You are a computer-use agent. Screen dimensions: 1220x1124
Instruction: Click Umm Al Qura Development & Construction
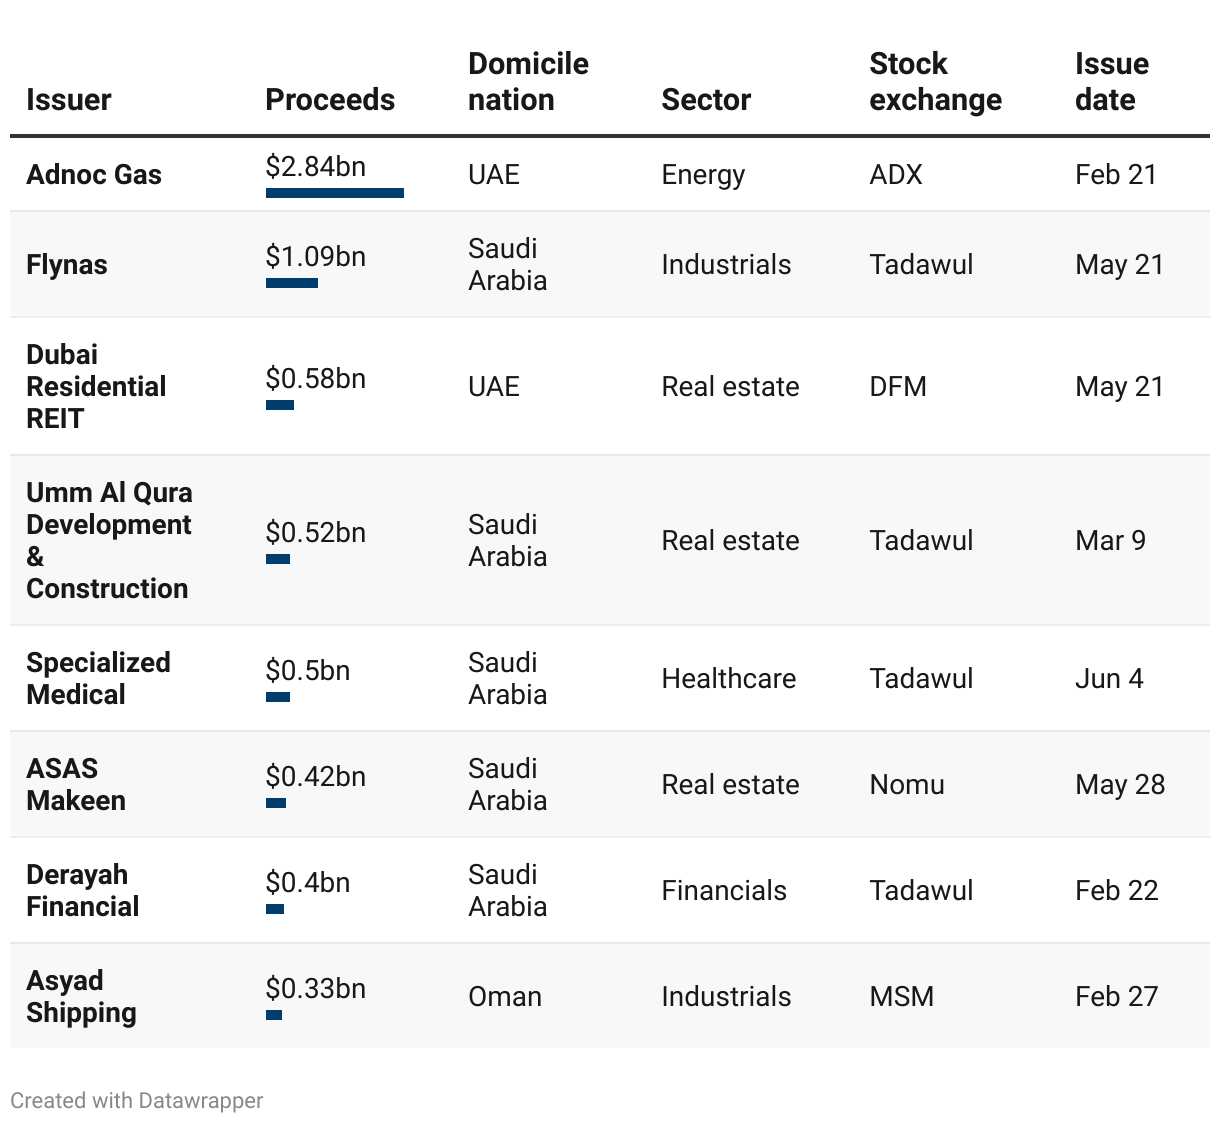point(109,541)
